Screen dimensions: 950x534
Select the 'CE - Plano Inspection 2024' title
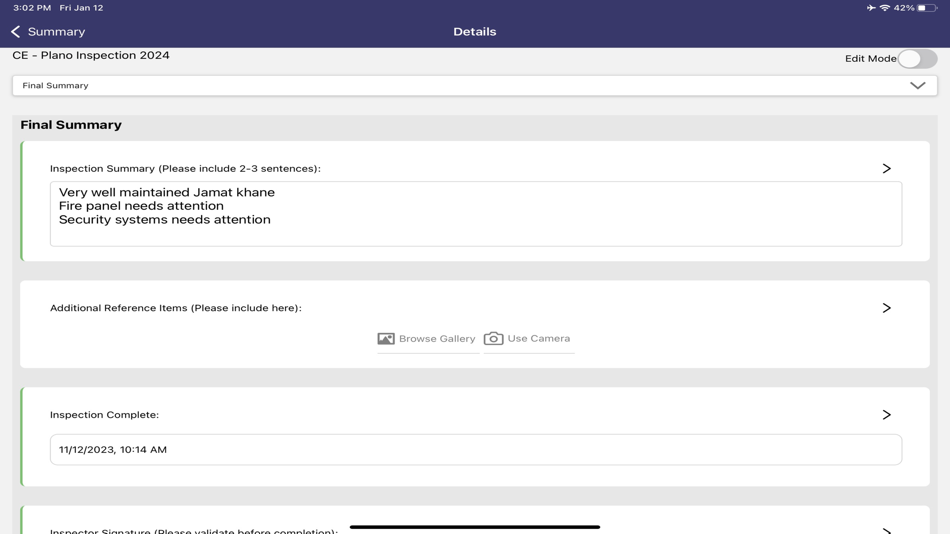(91, 55)
